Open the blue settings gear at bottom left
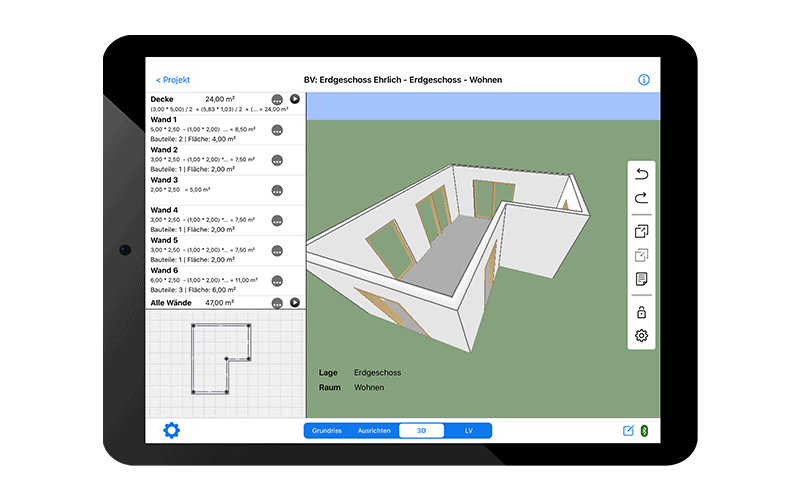 click(171, 431)
